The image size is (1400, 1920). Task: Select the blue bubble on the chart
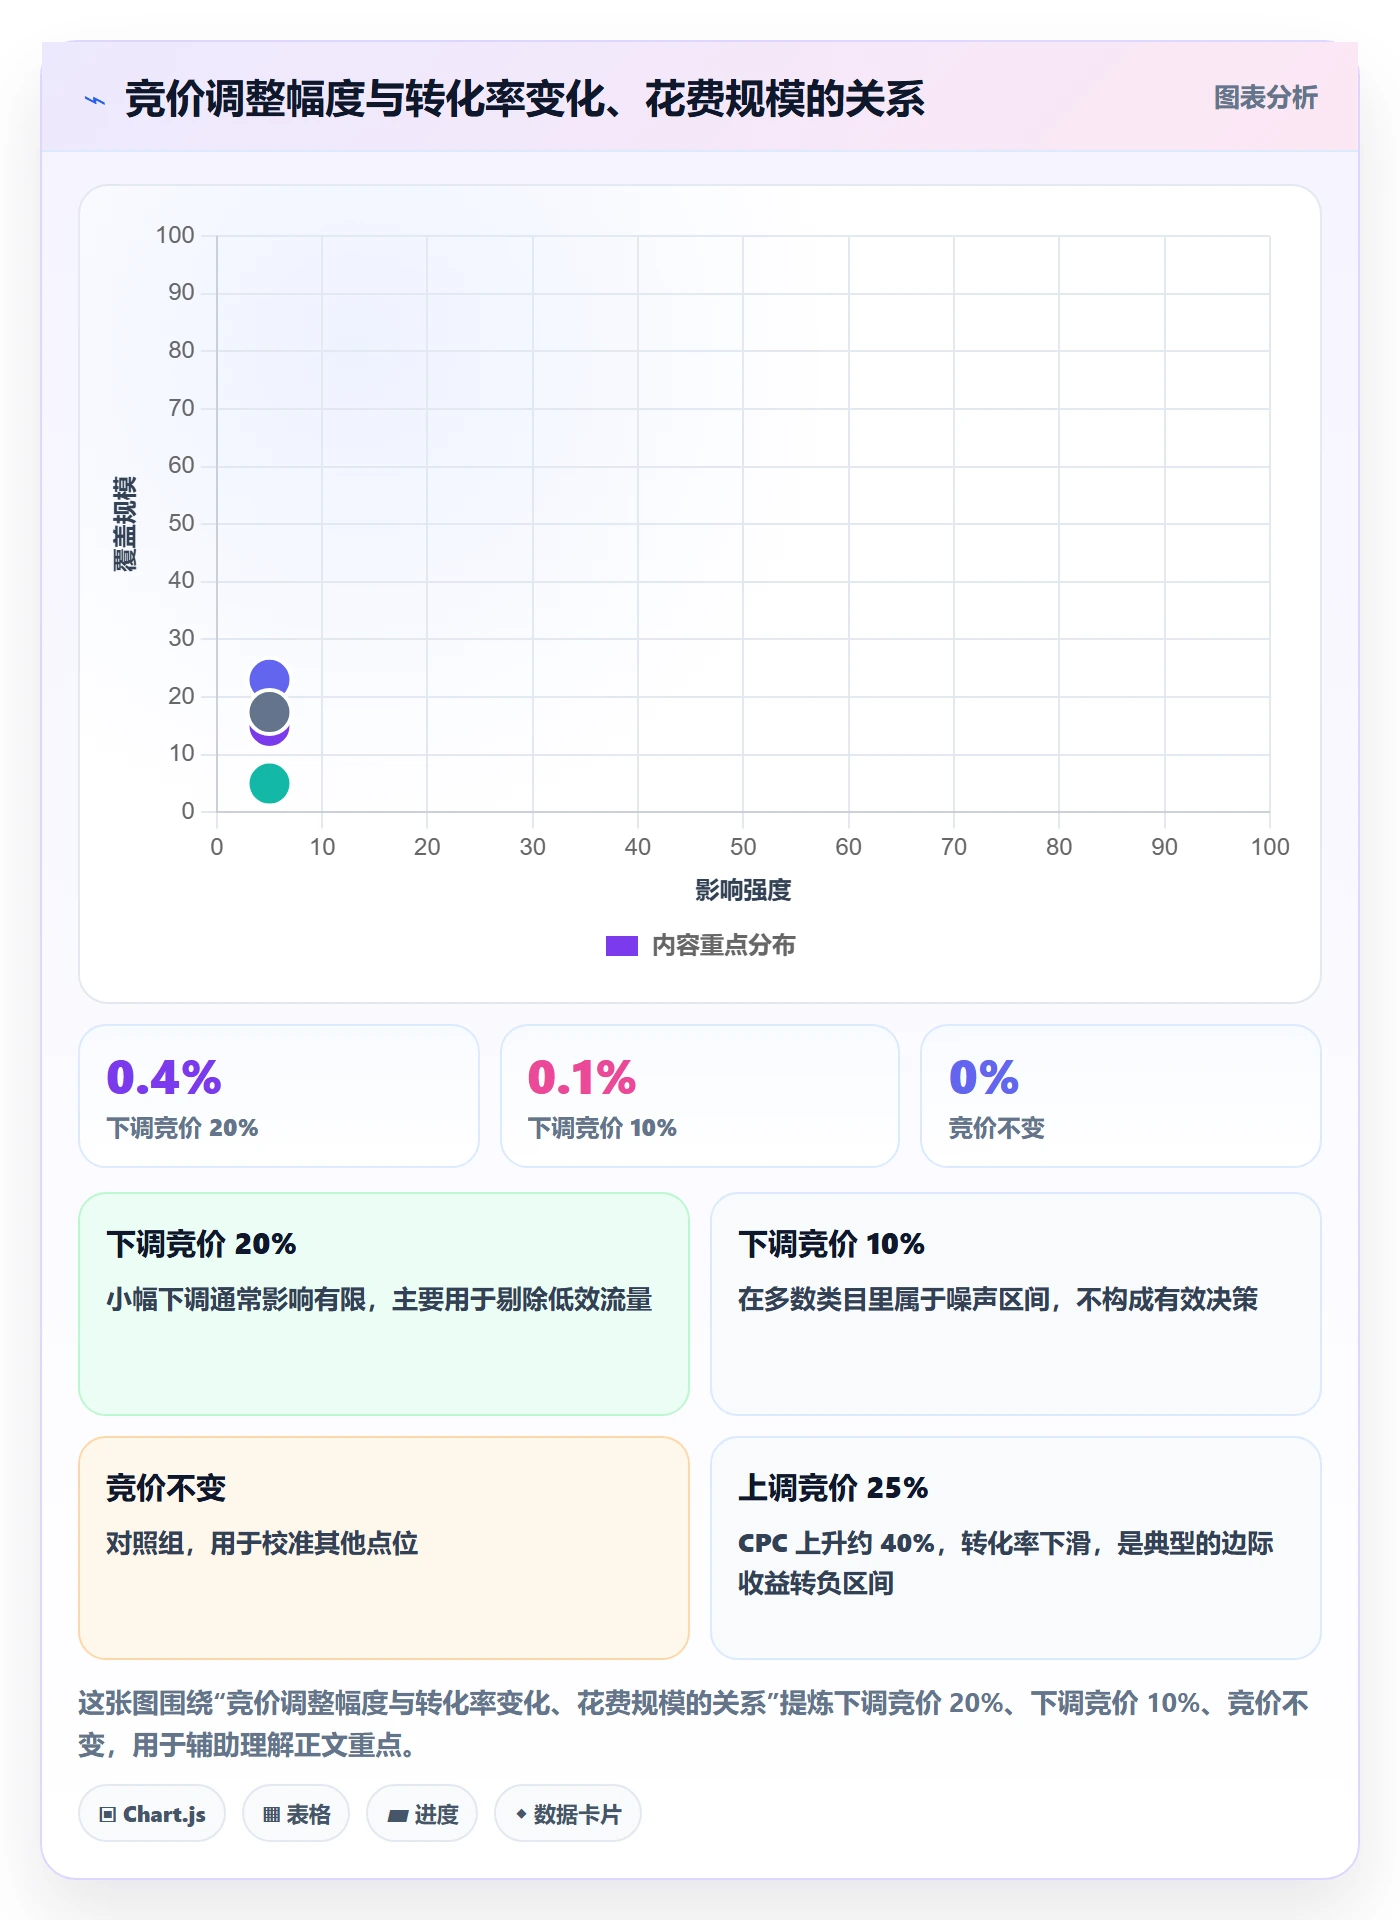click(269, 674)
